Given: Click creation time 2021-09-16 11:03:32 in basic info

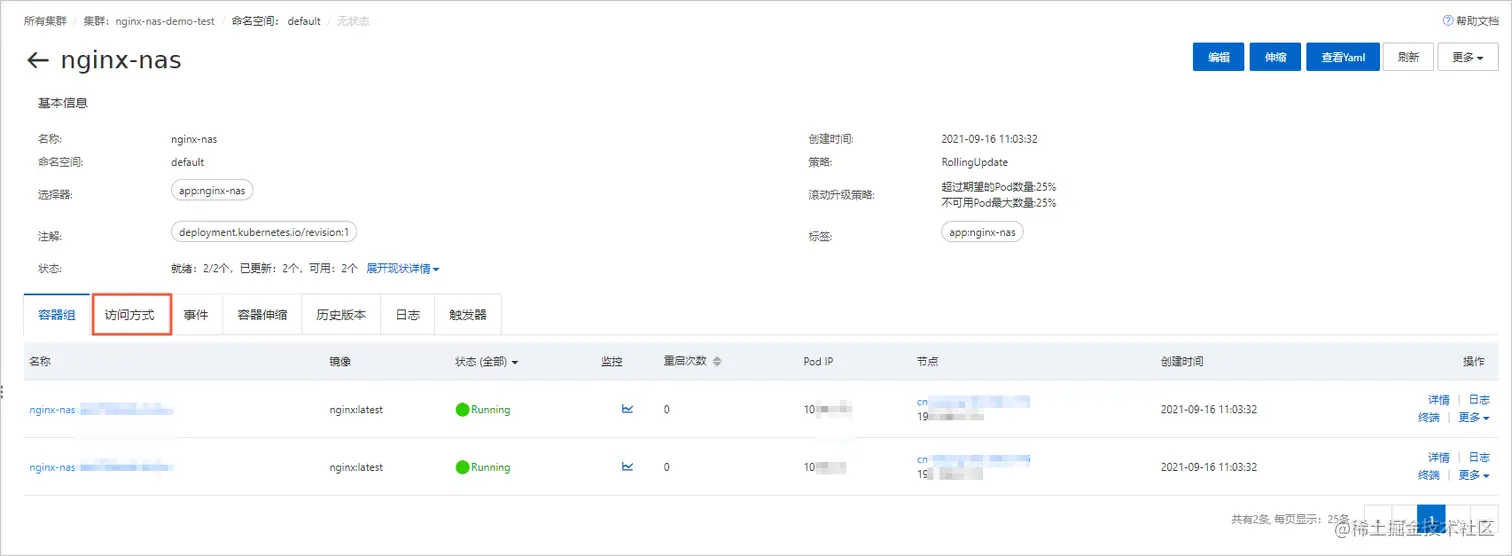Looking at the screenshot, I should tap(989, 139).
